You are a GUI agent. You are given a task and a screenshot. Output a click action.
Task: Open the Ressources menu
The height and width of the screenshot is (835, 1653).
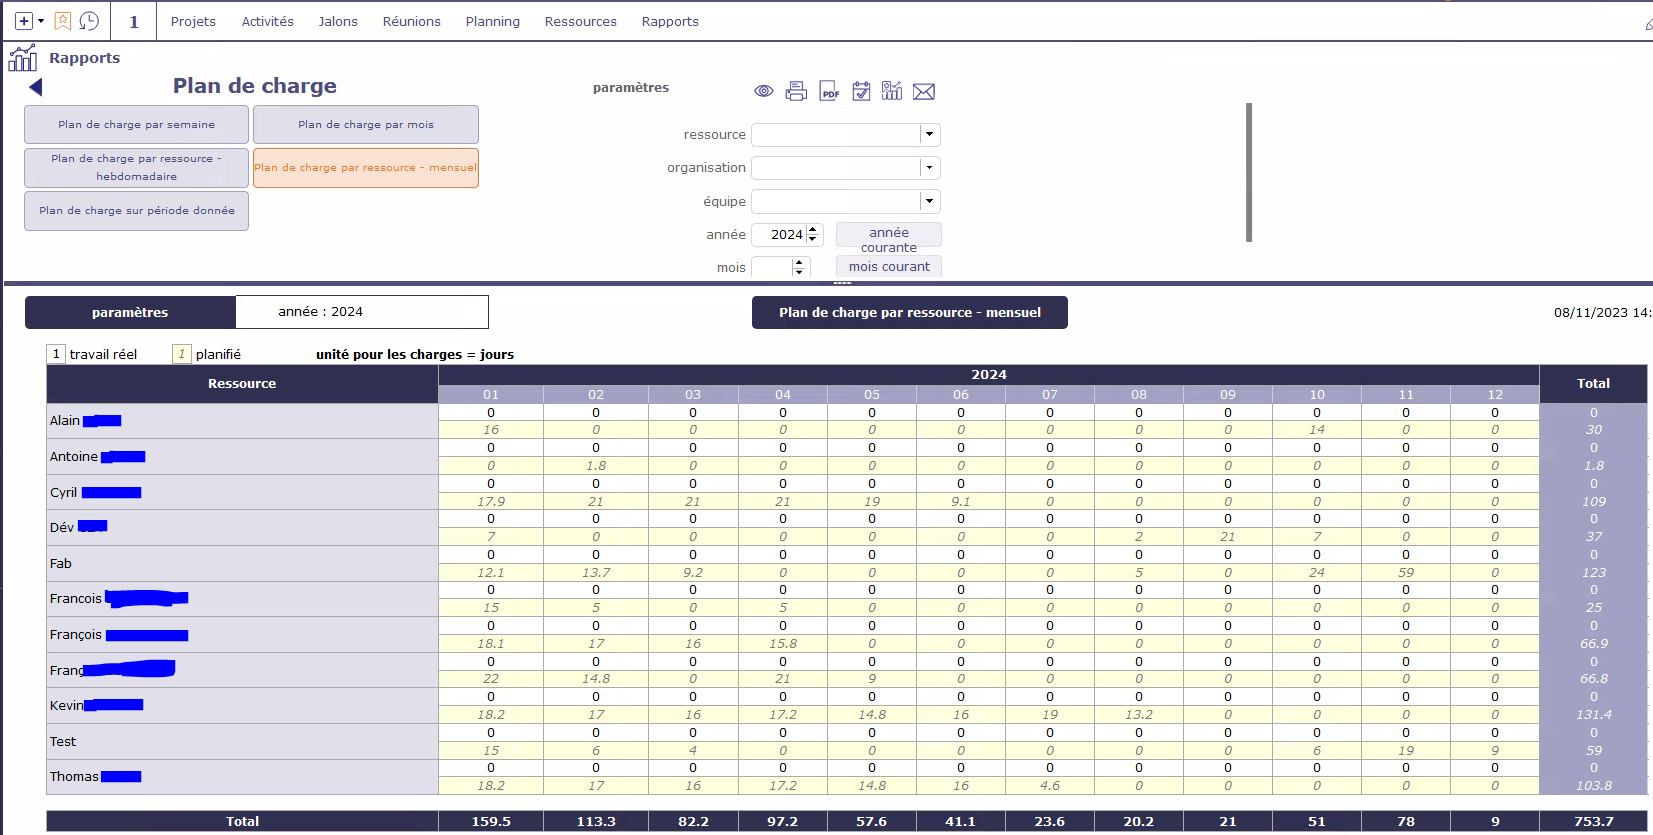tap(580, 21)
